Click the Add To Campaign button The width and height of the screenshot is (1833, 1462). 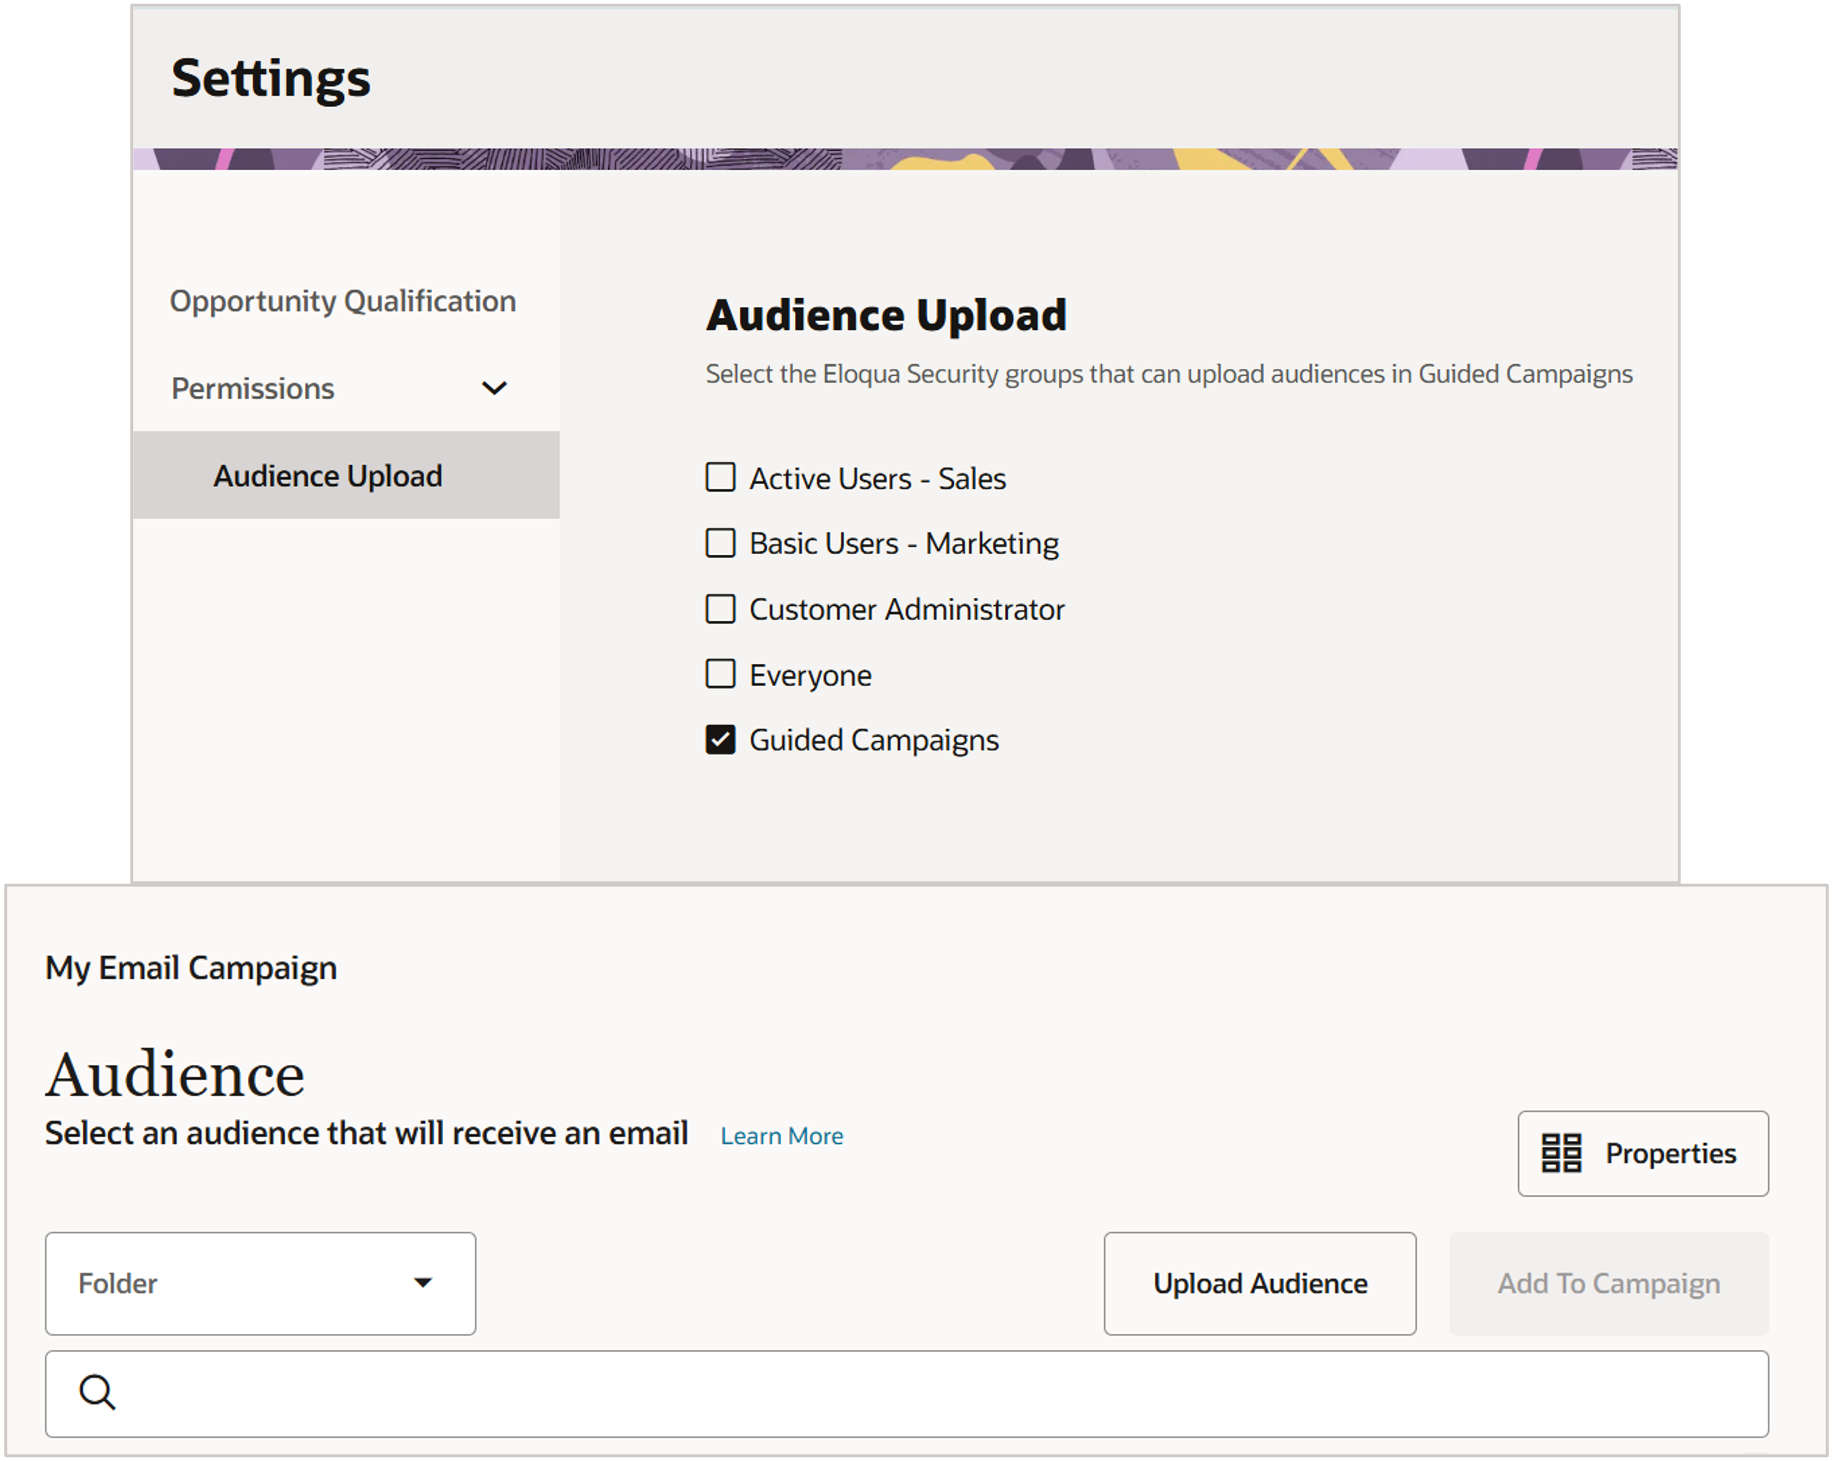coord(1609,1283)
